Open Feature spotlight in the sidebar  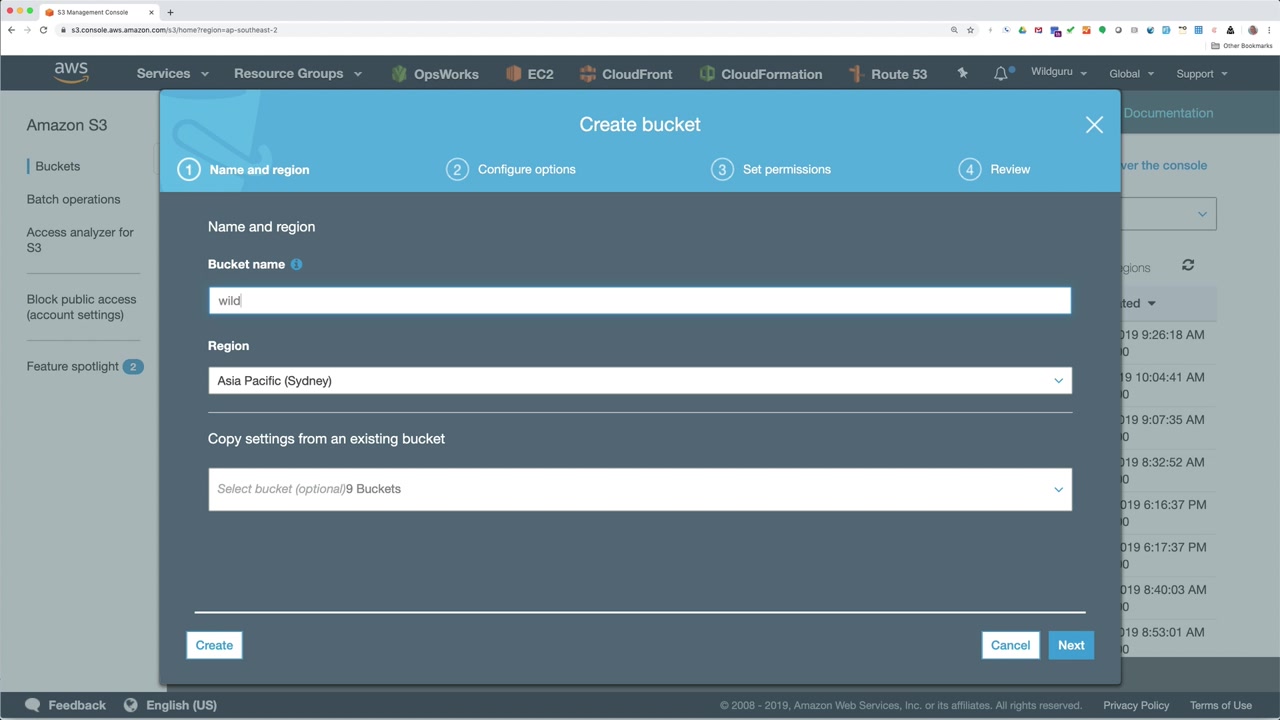click(x=85, y=366)
